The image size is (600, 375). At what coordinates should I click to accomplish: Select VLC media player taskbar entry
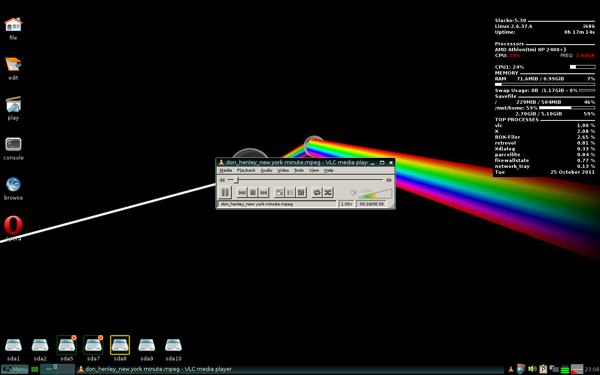tap(155, 369)
